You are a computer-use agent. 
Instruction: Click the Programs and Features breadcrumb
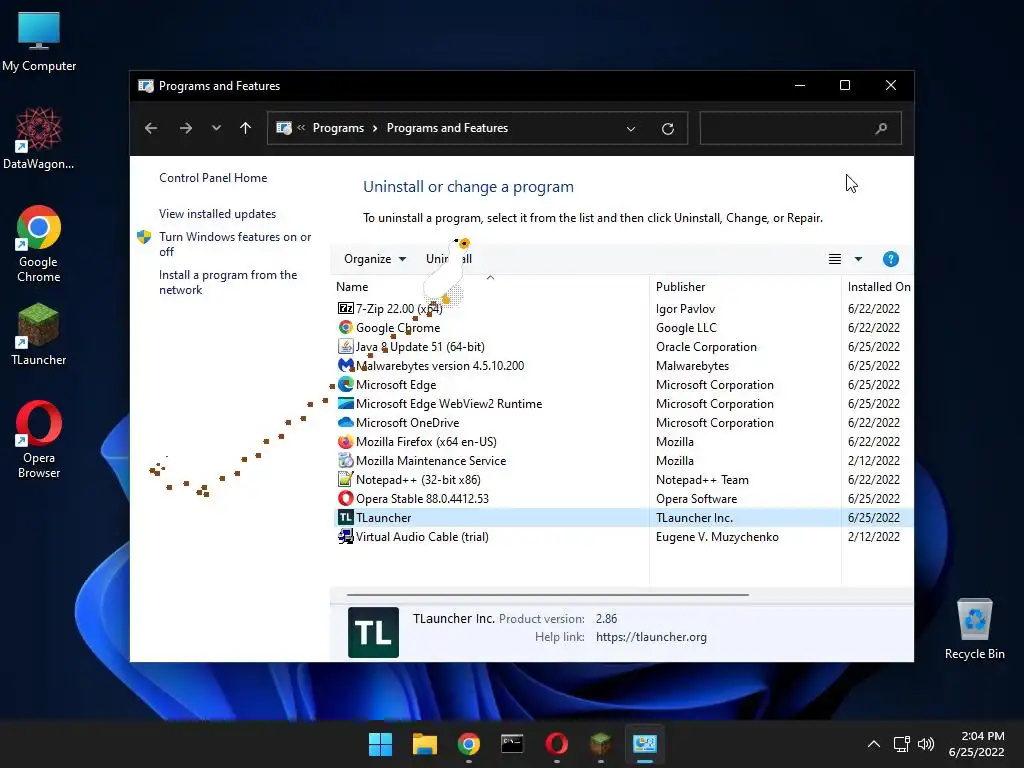tap(447, 128)
